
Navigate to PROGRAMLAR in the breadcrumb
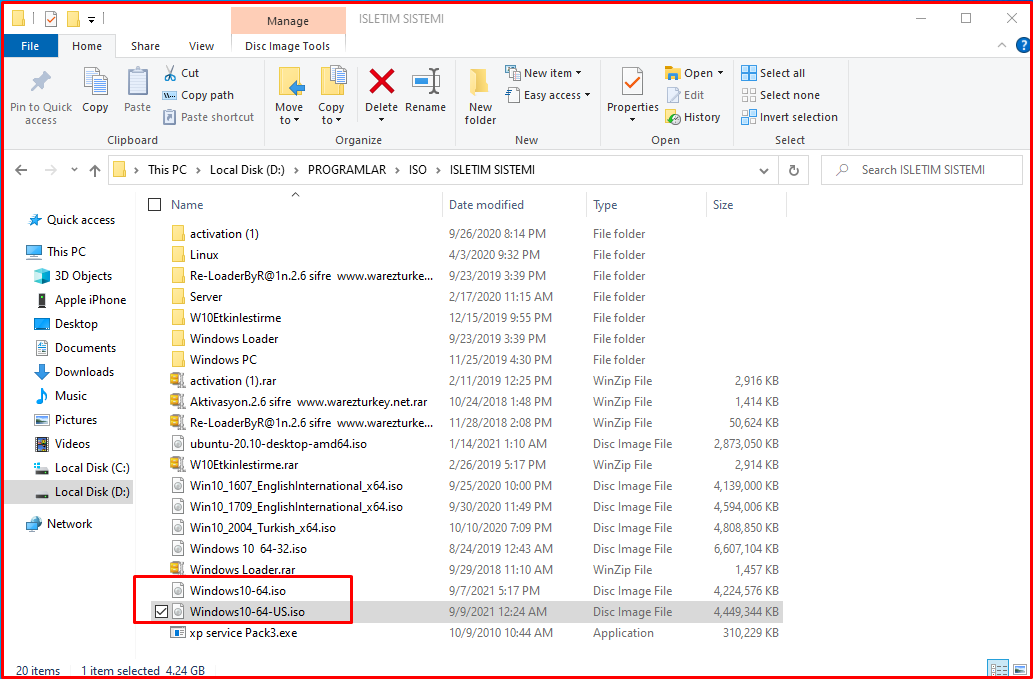pos(347,170)
